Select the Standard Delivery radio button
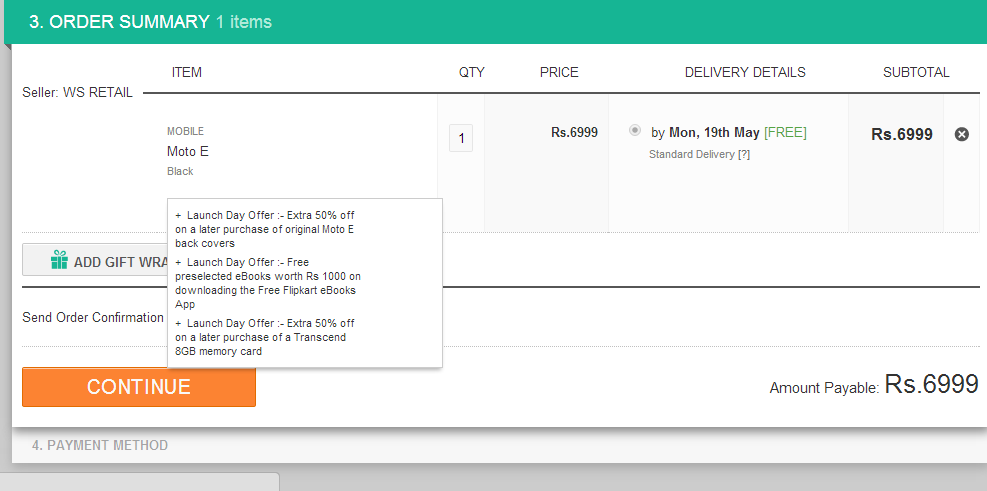This screenshot has height=491, width=987. pos(635,130)
